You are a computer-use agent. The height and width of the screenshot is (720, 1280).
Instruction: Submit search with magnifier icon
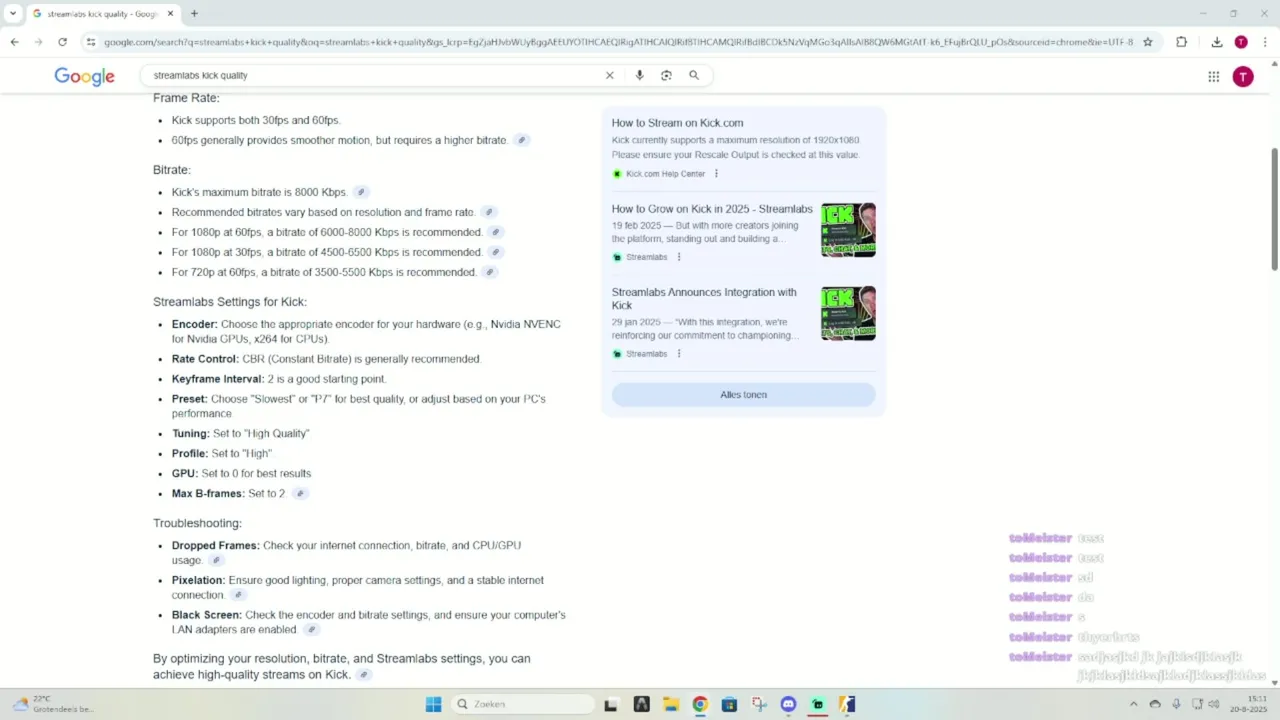tap(694, 75)
